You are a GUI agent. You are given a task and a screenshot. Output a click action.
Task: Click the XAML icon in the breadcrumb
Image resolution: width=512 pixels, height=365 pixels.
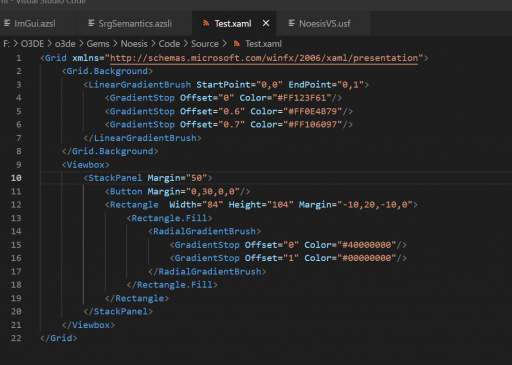[x=237, y=44]
